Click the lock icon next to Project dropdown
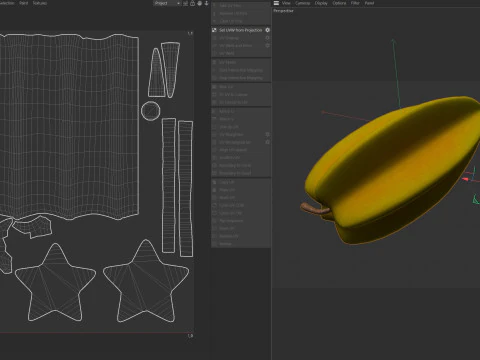Viewport: 480px width, 360px height. [x=192, y=3]
